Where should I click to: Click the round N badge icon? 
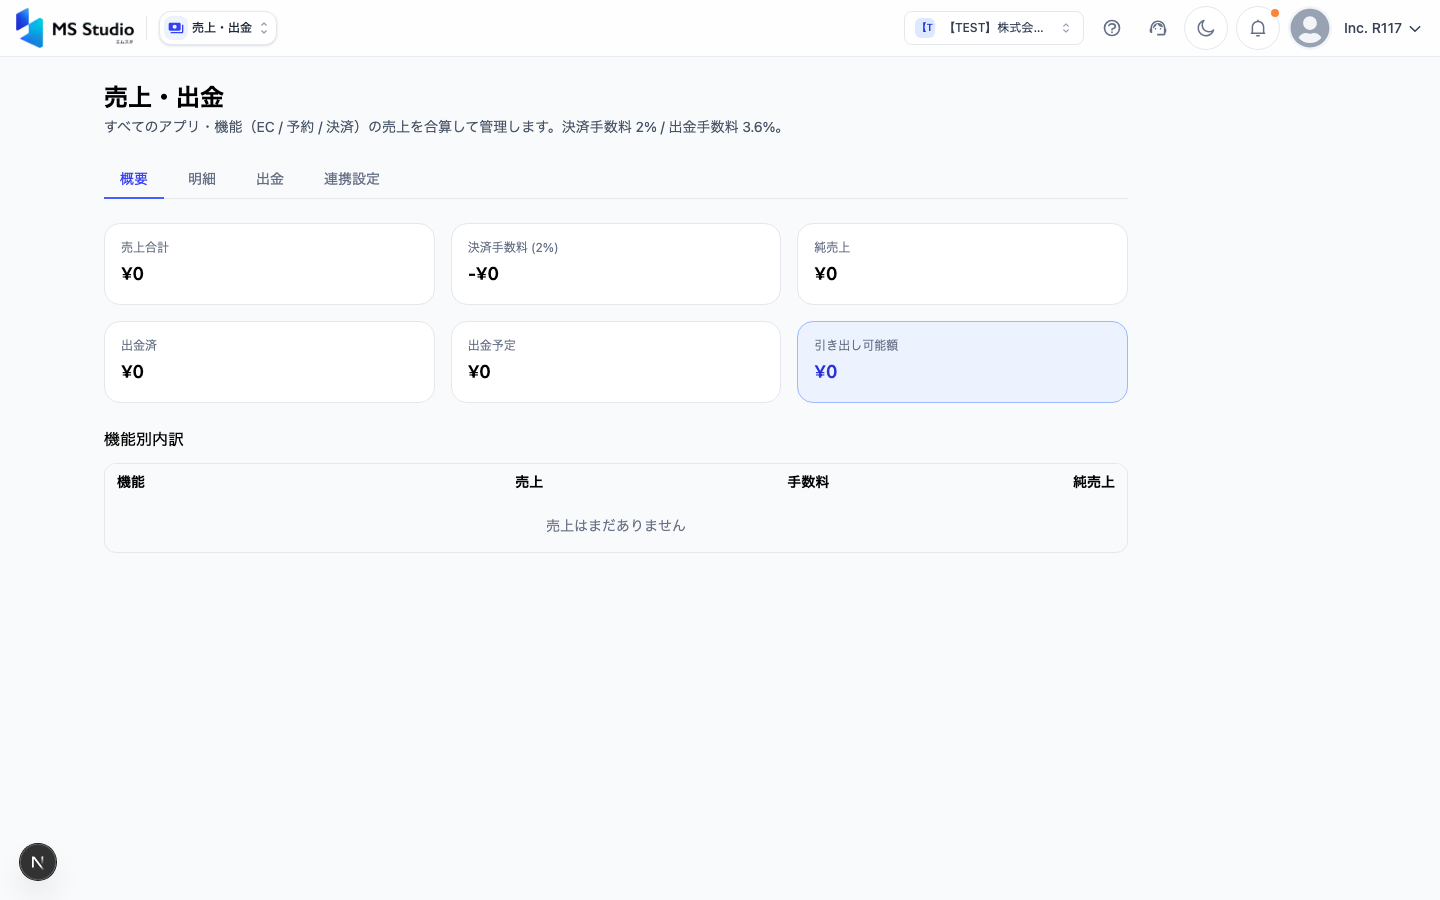[38, 862]
